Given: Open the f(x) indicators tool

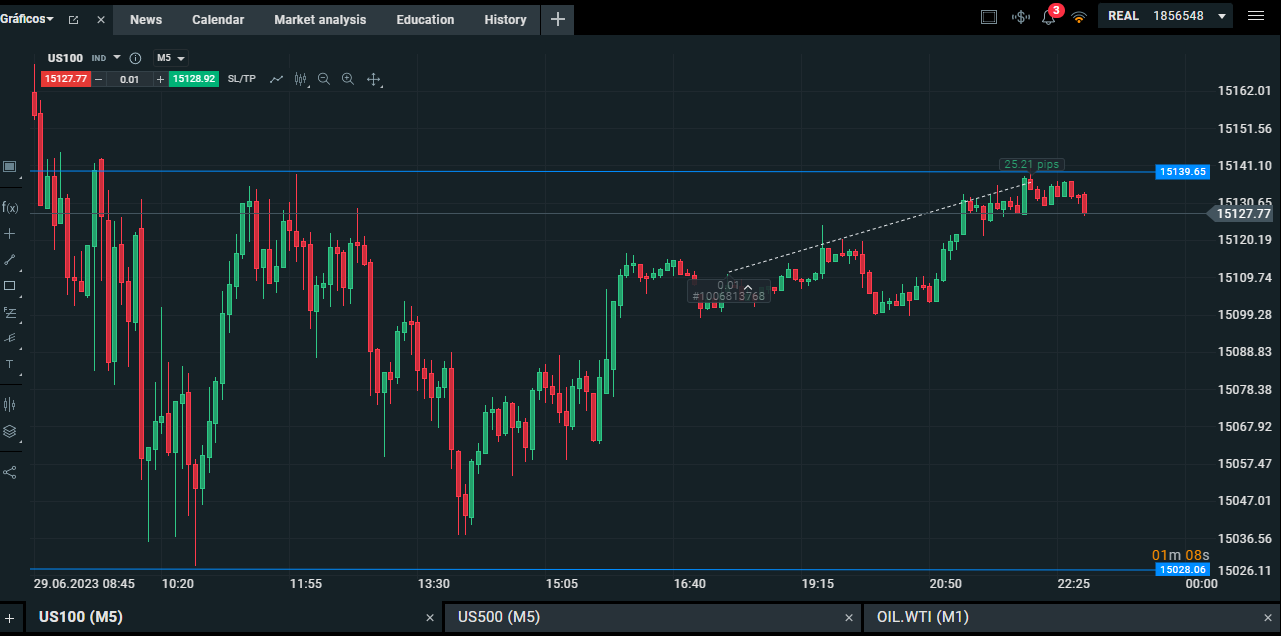Looking at the screenshot, I should coord(10,207).
